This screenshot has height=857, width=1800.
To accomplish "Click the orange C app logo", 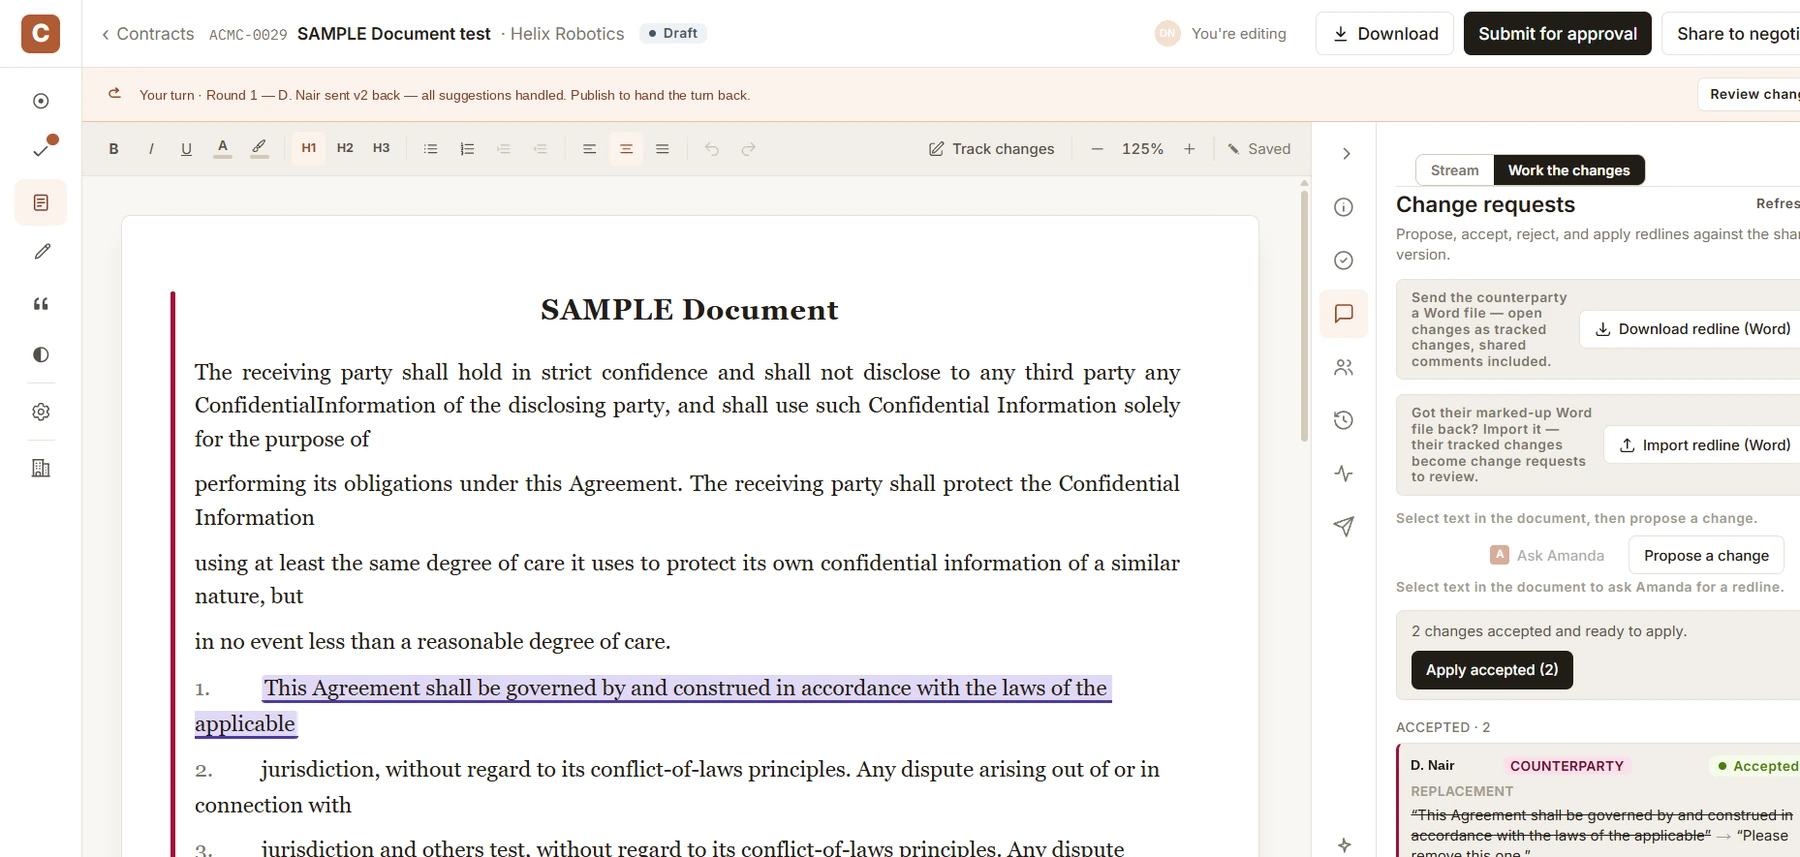I will click(41, 33).
